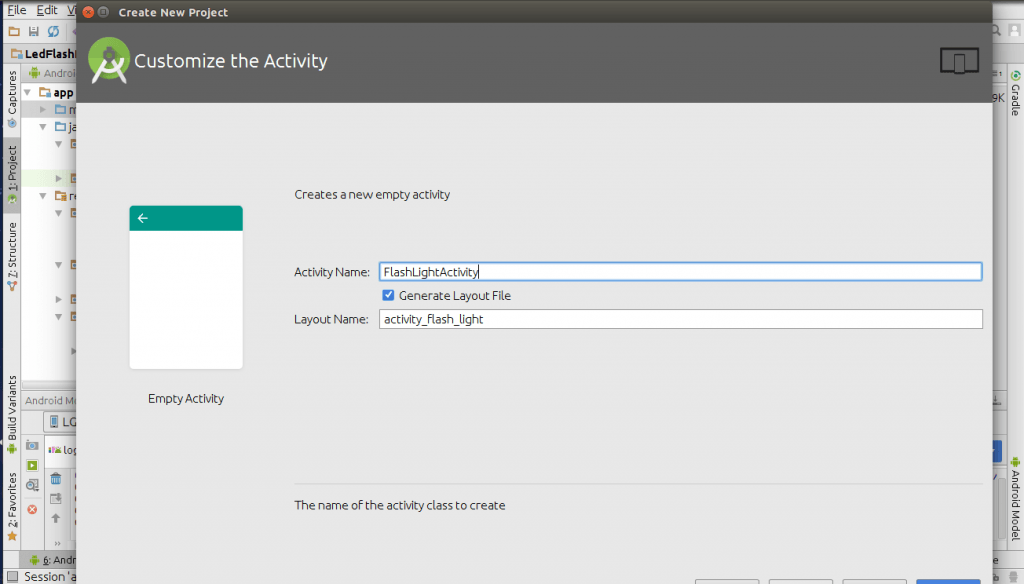The image size is (1024, 584).
Task: Click the Synchronize toolbar icon
Action: coord(54,31)
